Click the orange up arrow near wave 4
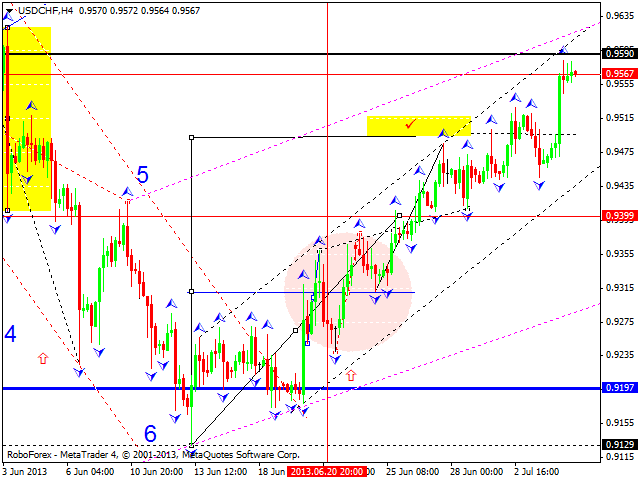The width and height of the screenshot is (640, 480). [43, 356]
